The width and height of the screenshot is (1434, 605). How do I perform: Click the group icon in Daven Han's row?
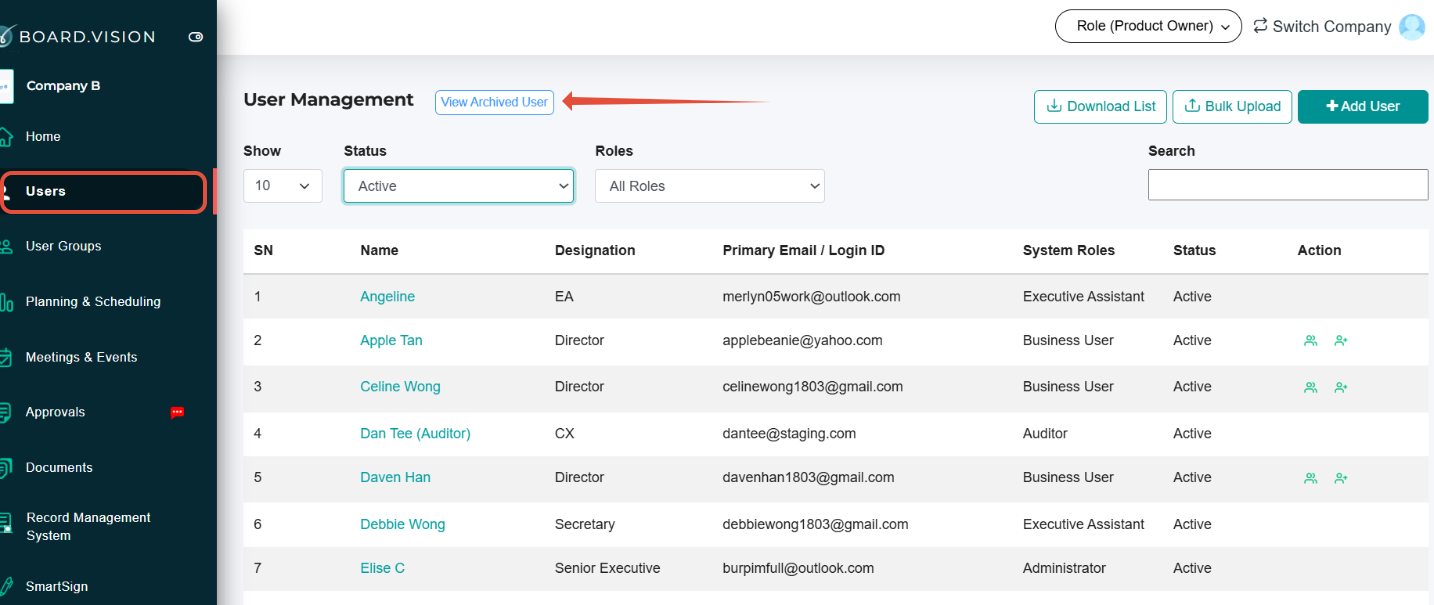point(1310,478)
